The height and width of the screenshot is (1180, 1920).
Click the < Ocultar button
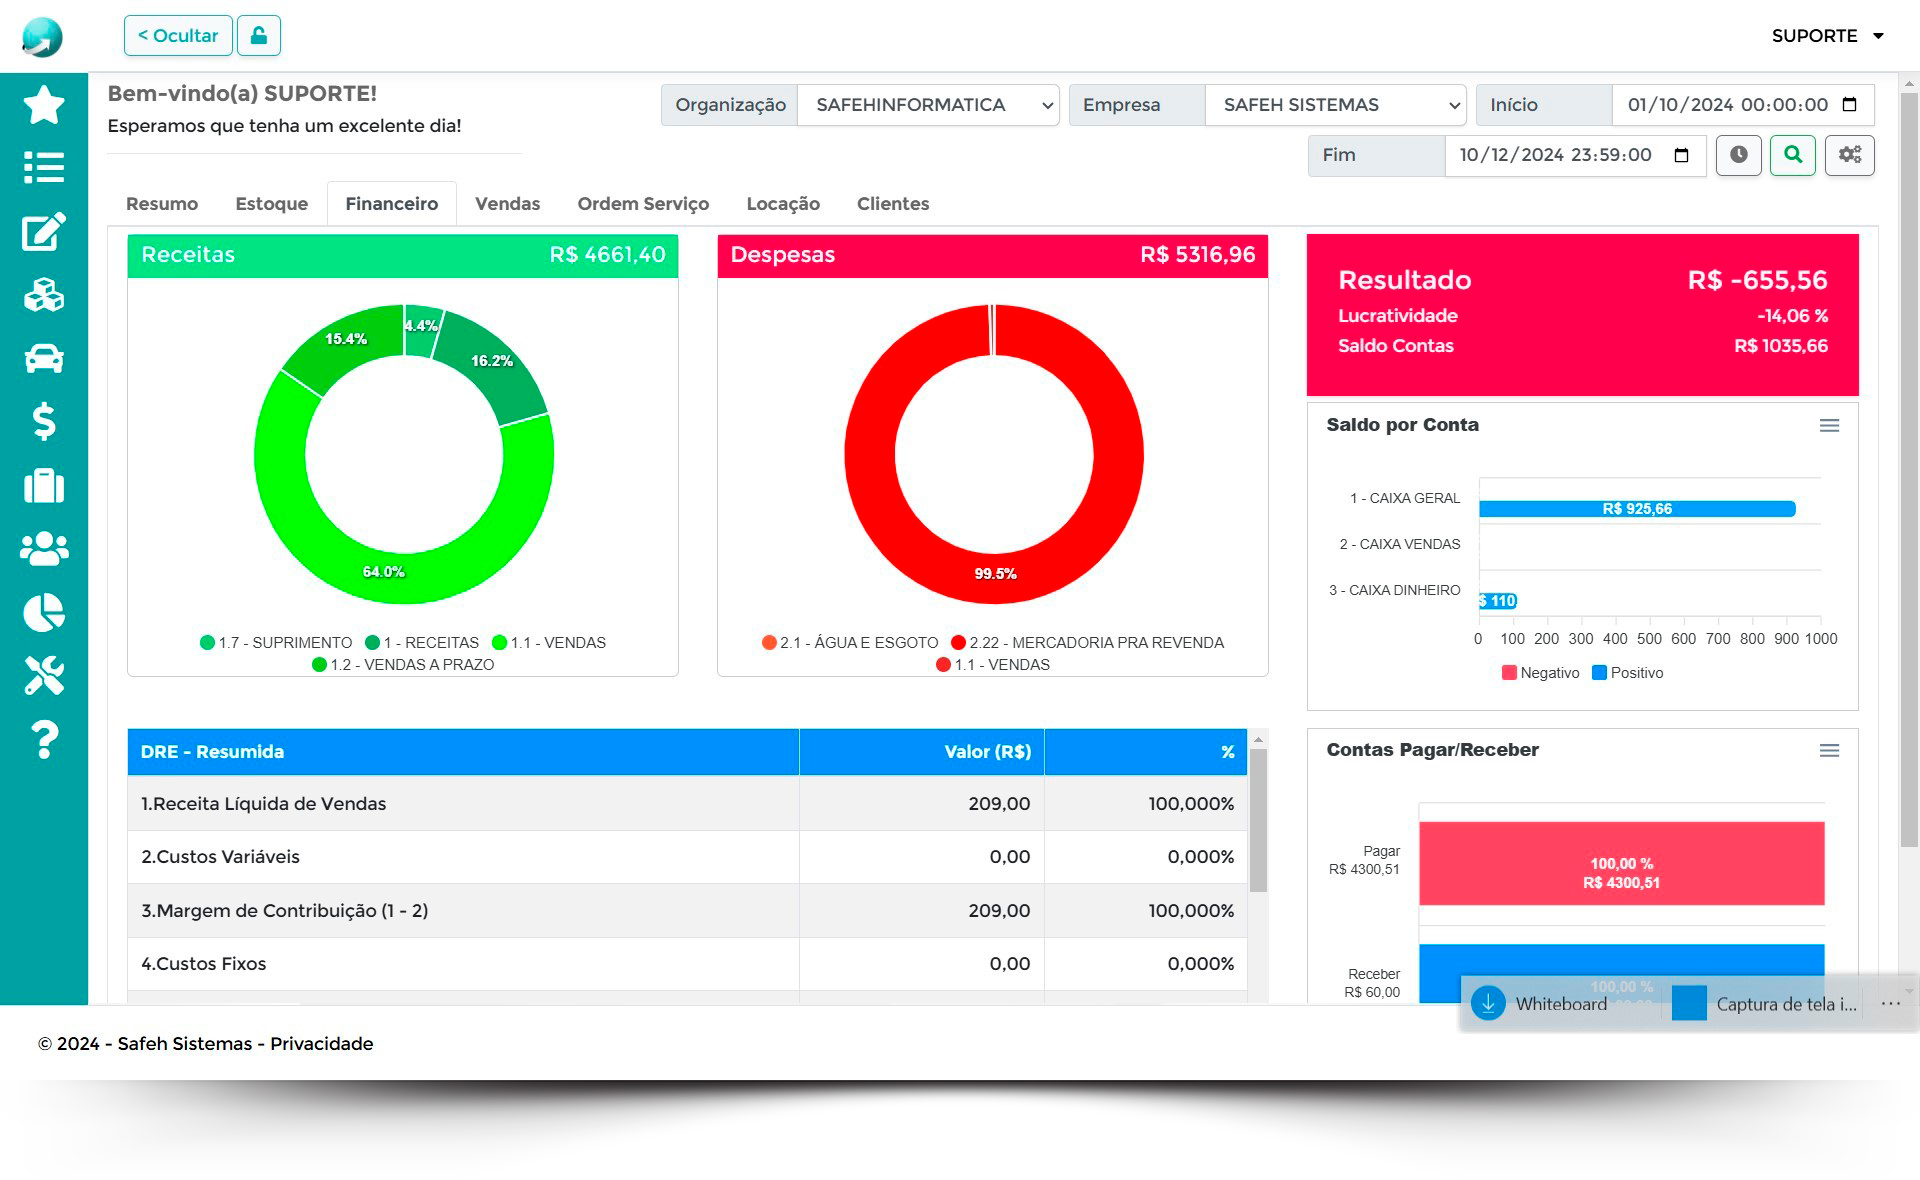tap(178, 35)
